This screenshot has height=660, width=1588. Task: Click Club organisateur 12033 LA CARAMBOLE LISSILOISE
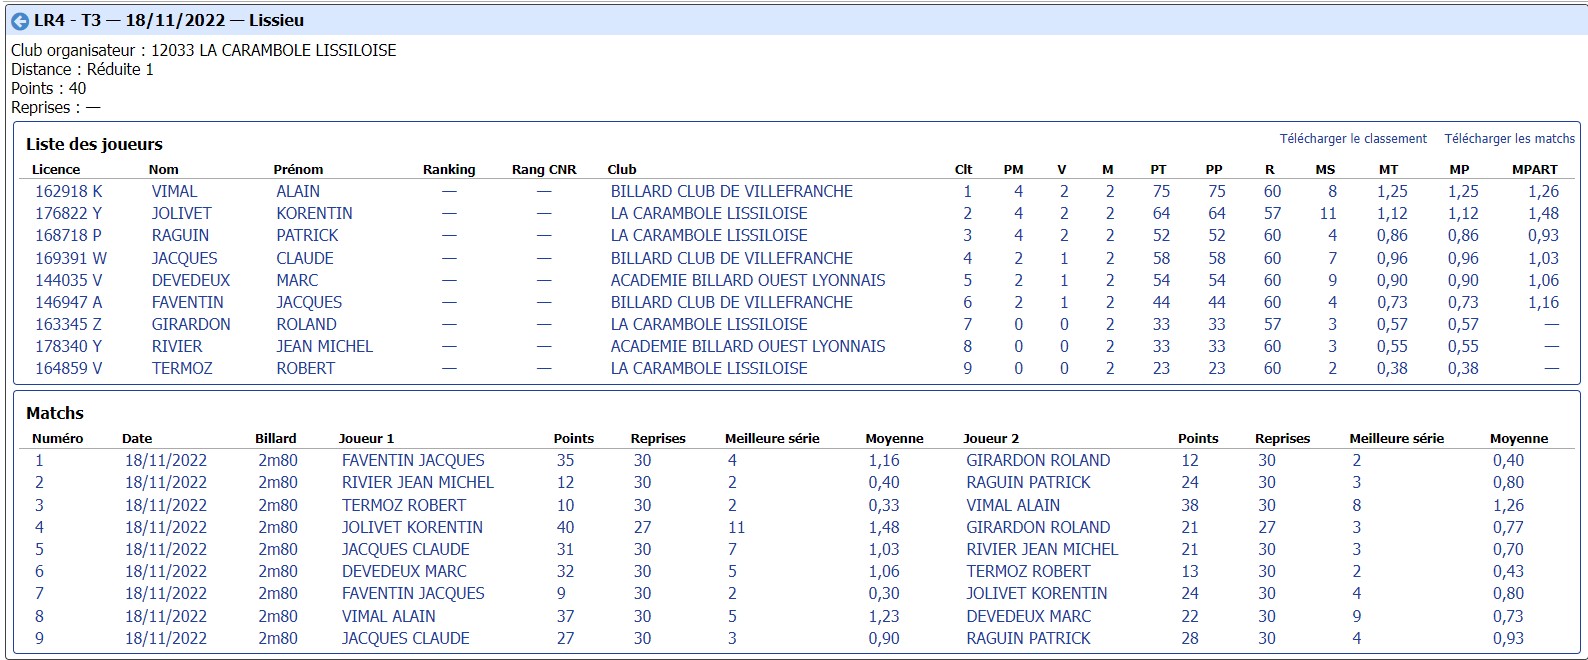point(204,50)
